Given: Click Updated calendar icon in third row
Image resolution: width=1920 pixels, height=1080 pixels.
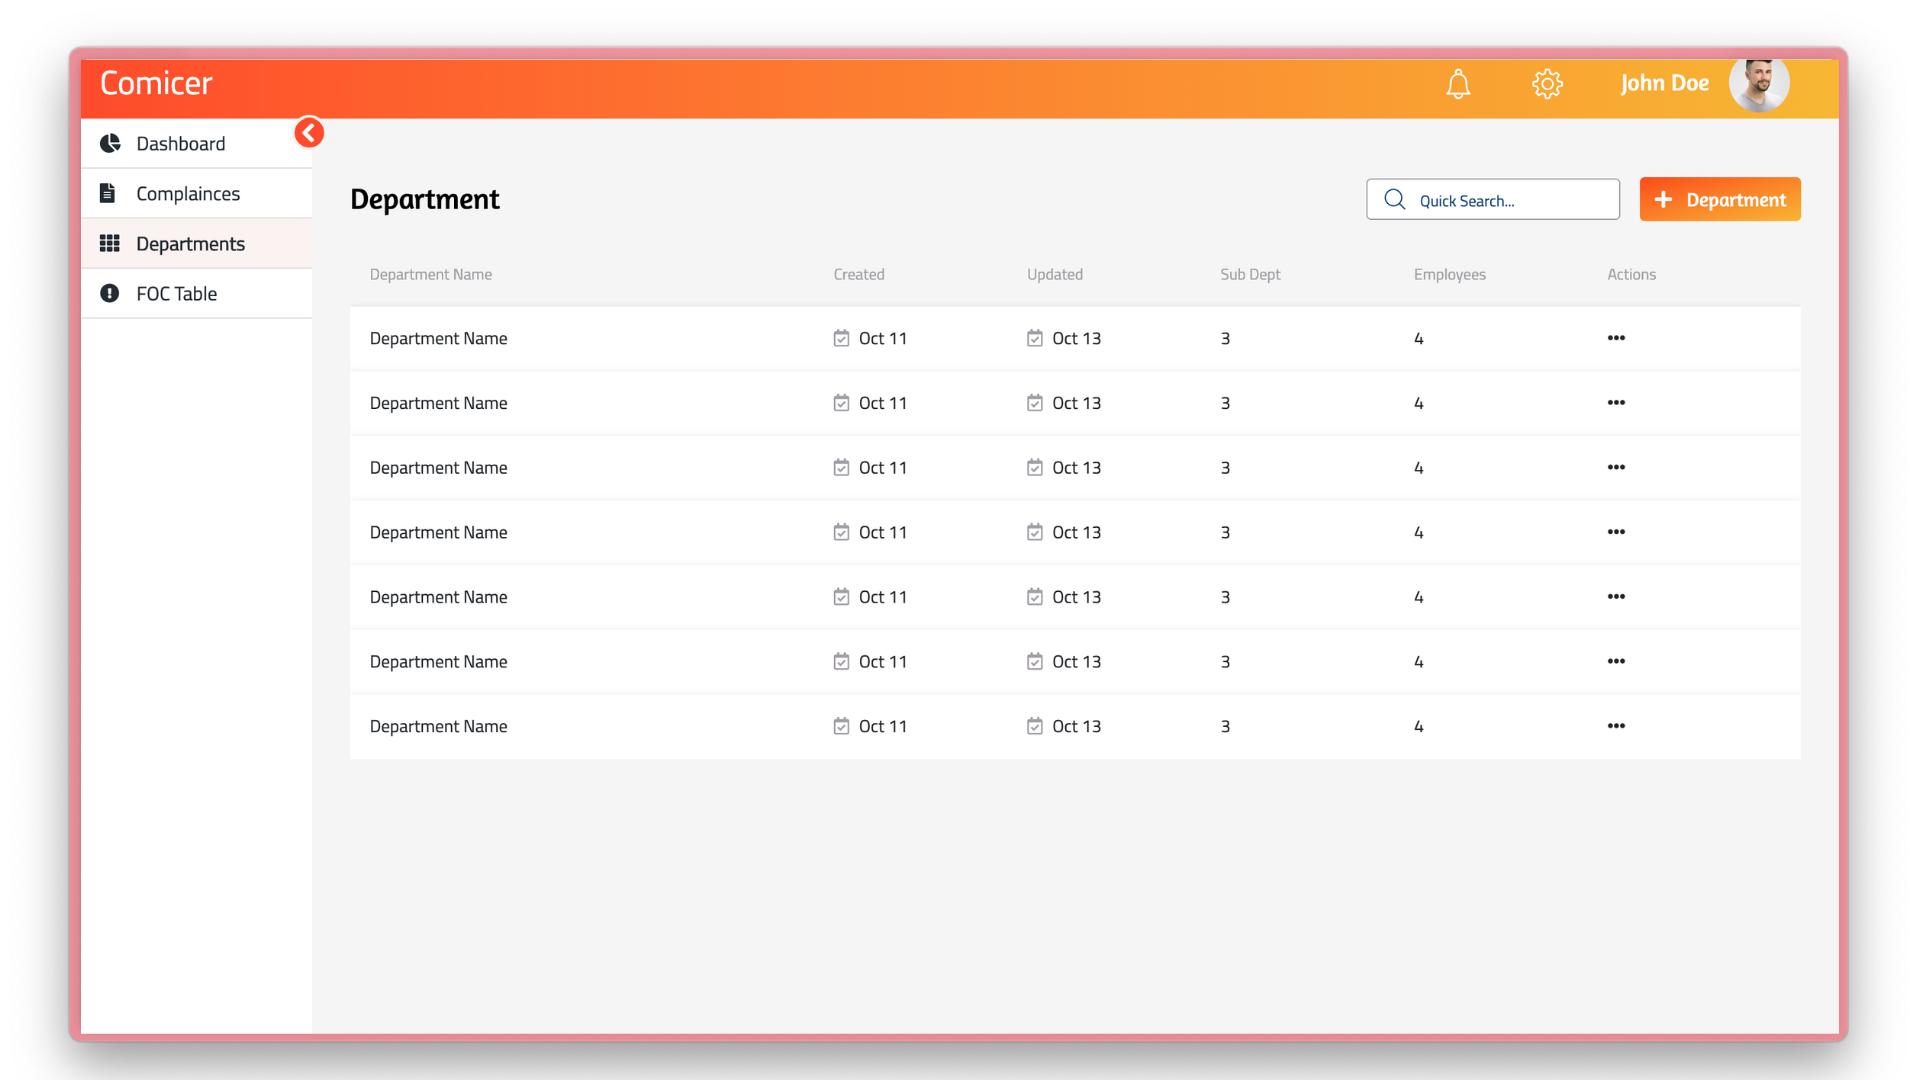Looking at the screenshot, I should pyautogui.click(x=1035, y=467).
